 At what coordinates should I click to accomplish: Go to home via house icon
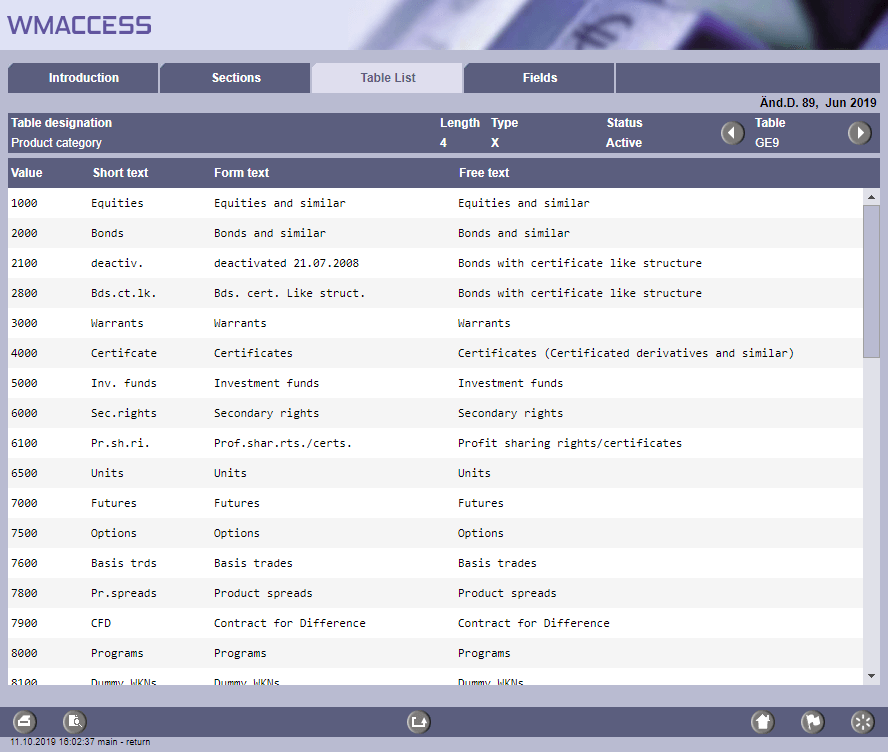pyautogui.click(x=763, y=721)
